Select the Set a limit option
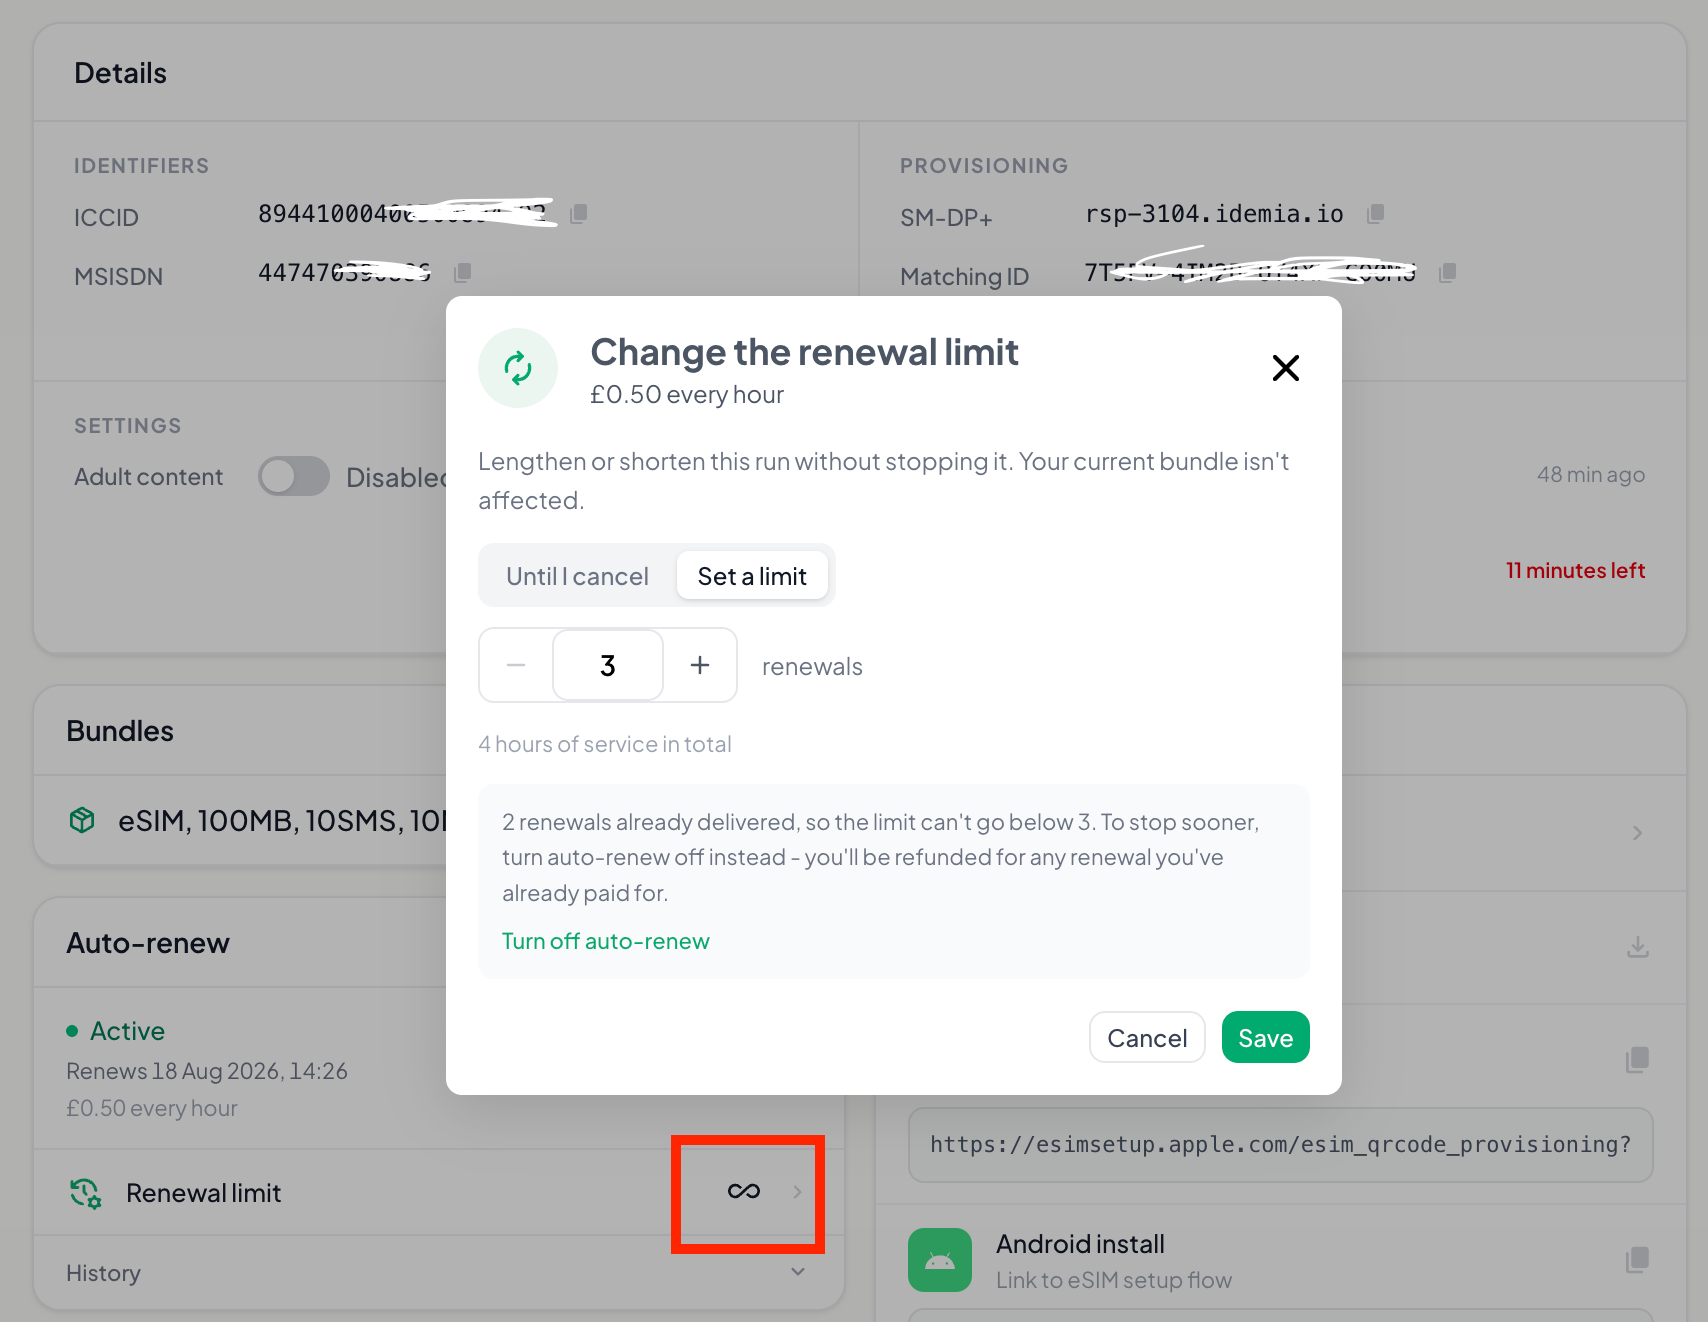 pos(752,576)
